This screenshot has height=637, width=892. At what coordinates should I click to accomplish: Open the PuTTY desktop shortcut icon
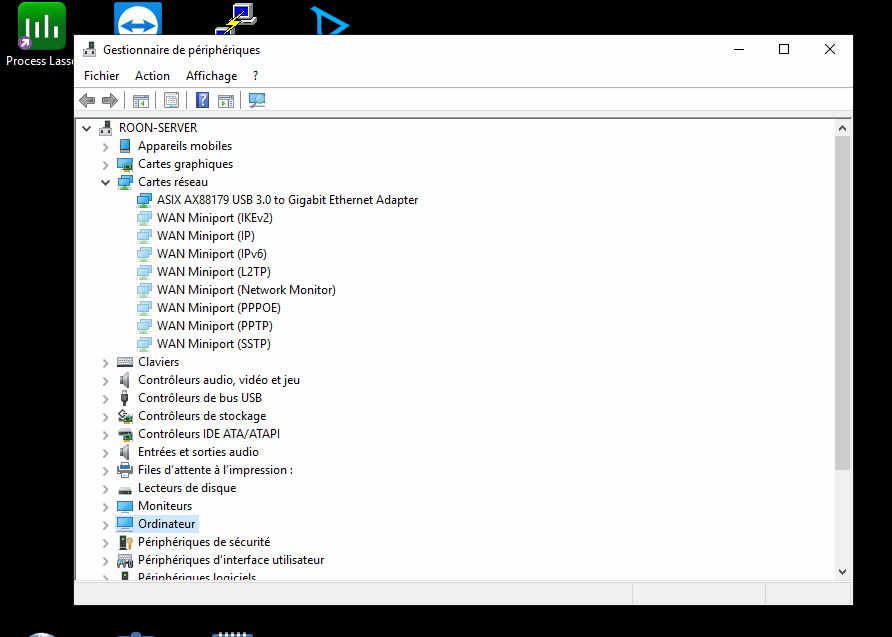click(236, 19)
